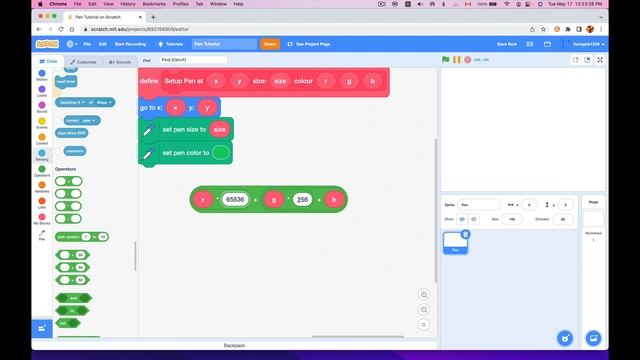Select the Looks block category
The height and width of the screenshot is (360, 640).
coord(42,91)
